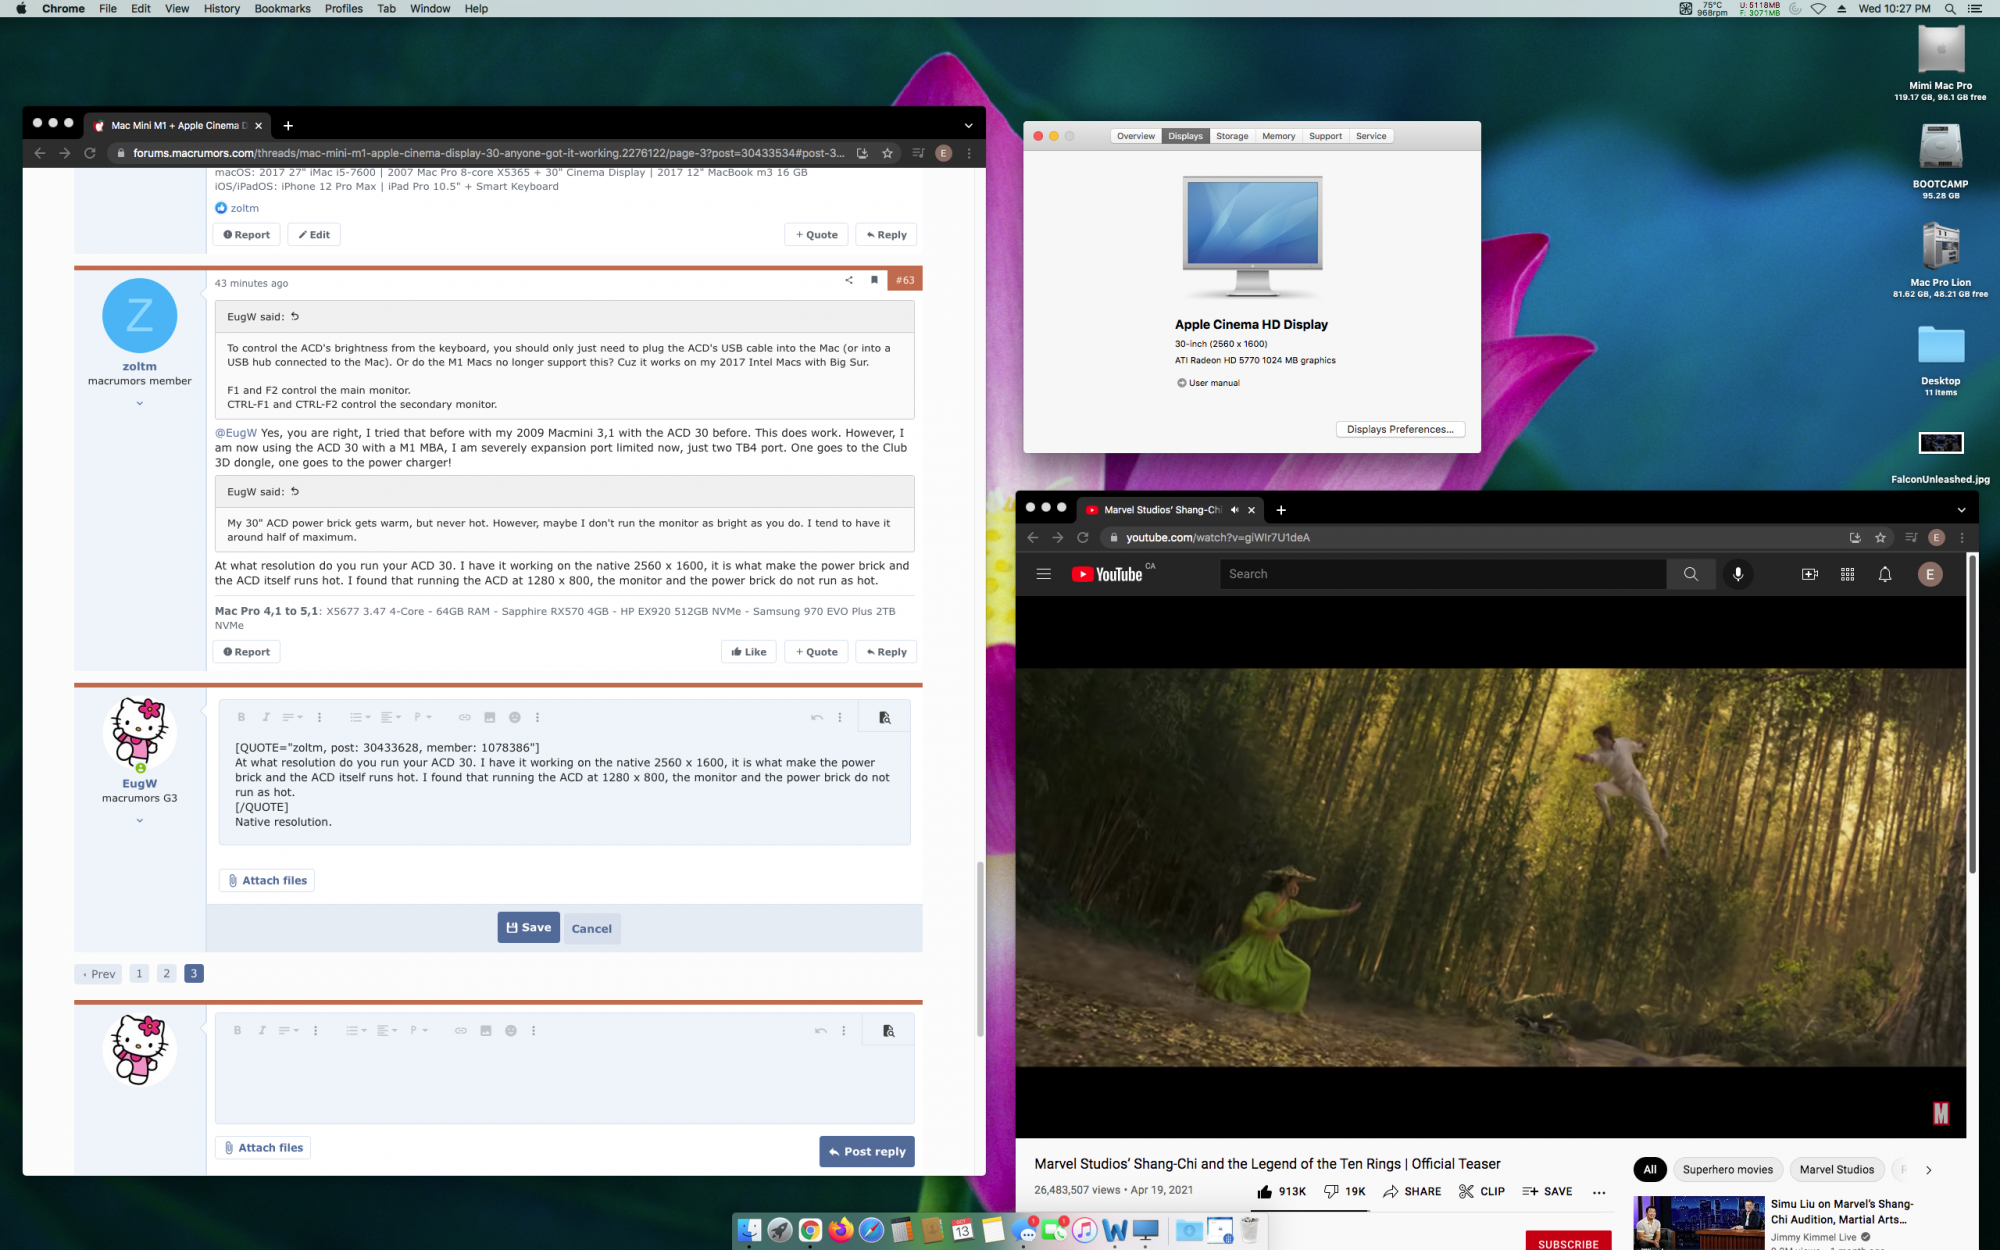Image resolution: width=2000 pixels, height=1250 pixels.
Task: Click the YouTube create video icon
Action: [1809, 574]
